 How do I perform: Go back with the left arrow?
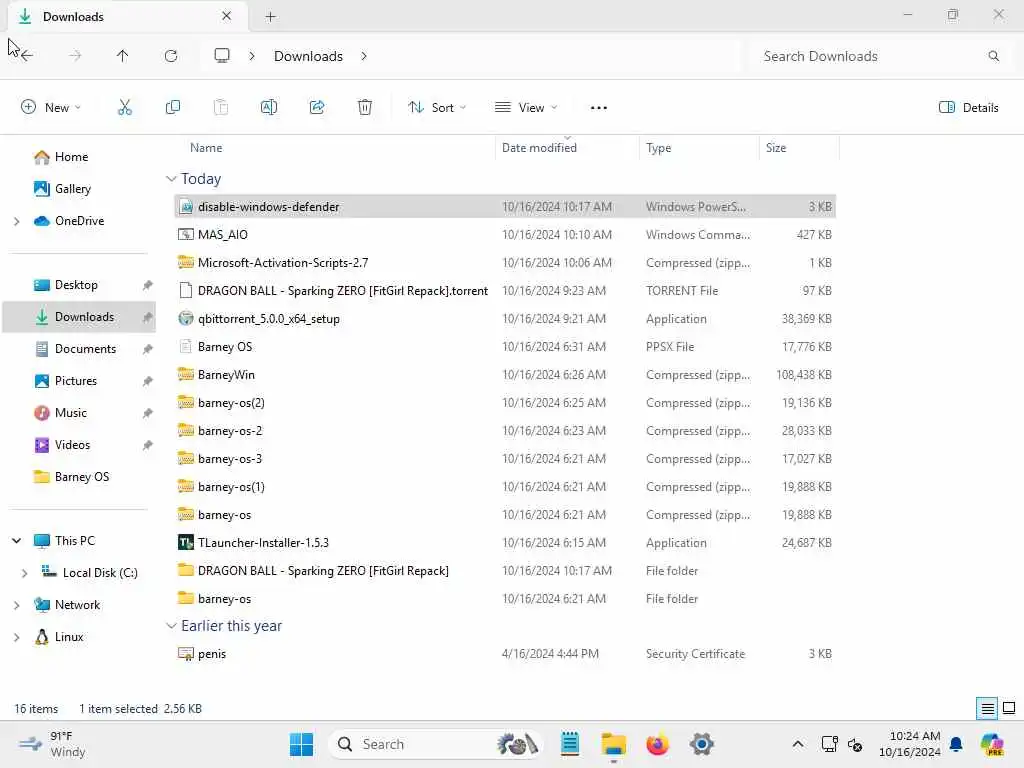(26, 56)
